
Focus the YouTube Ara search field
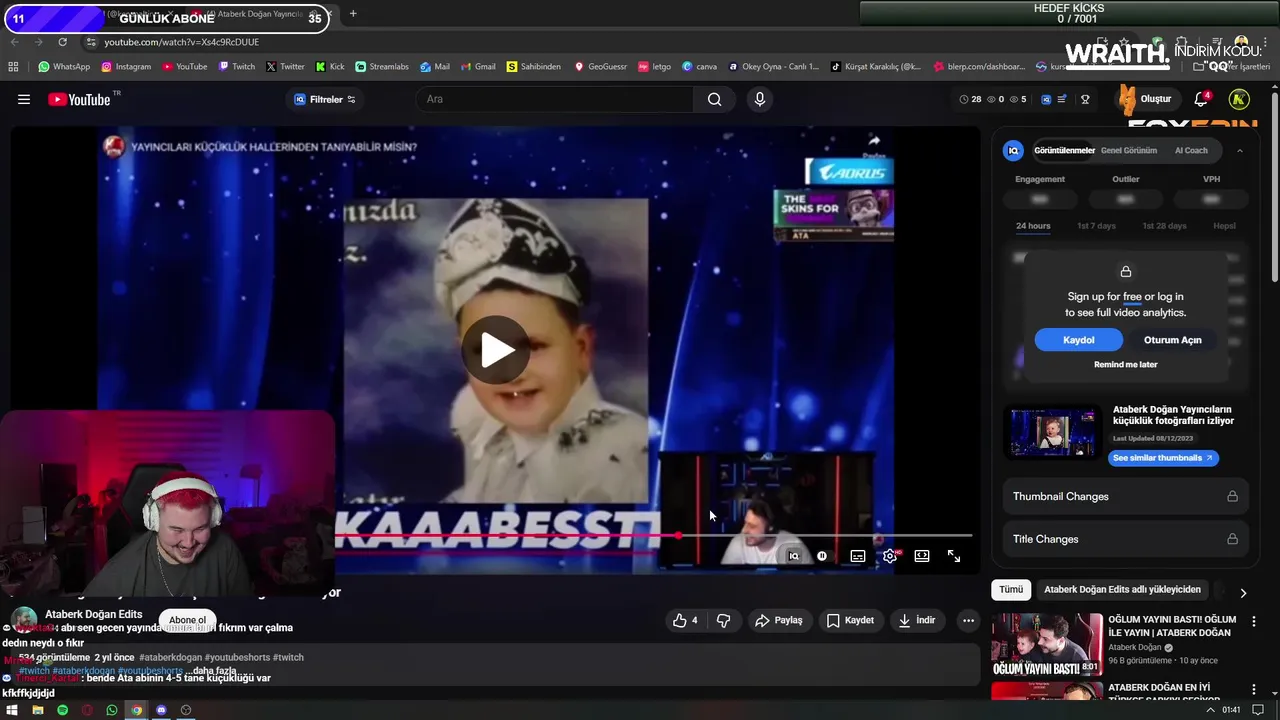(x=555, y=99)
